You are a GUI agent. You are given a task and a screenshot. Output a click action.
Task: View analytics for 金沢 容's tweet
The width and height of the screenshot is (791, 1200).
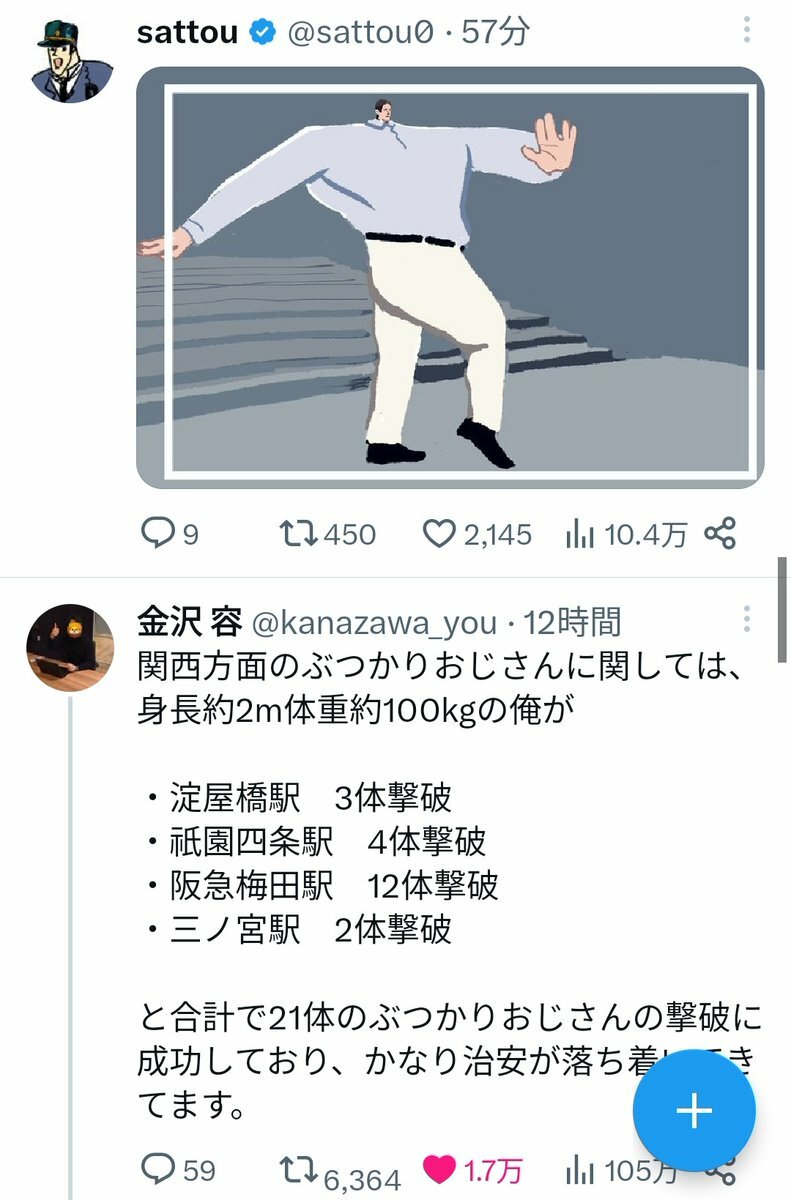[620, 1169]
